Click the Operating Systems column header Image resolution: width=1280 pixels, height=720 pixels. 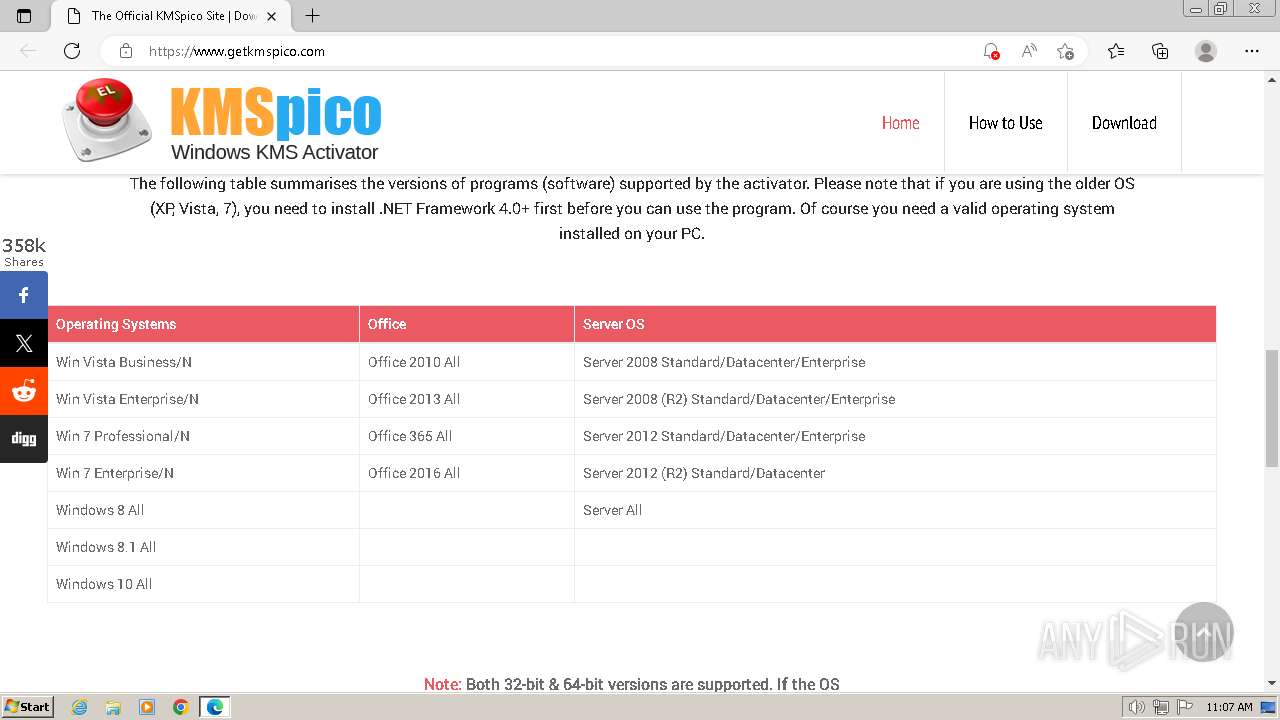(204, 324)
